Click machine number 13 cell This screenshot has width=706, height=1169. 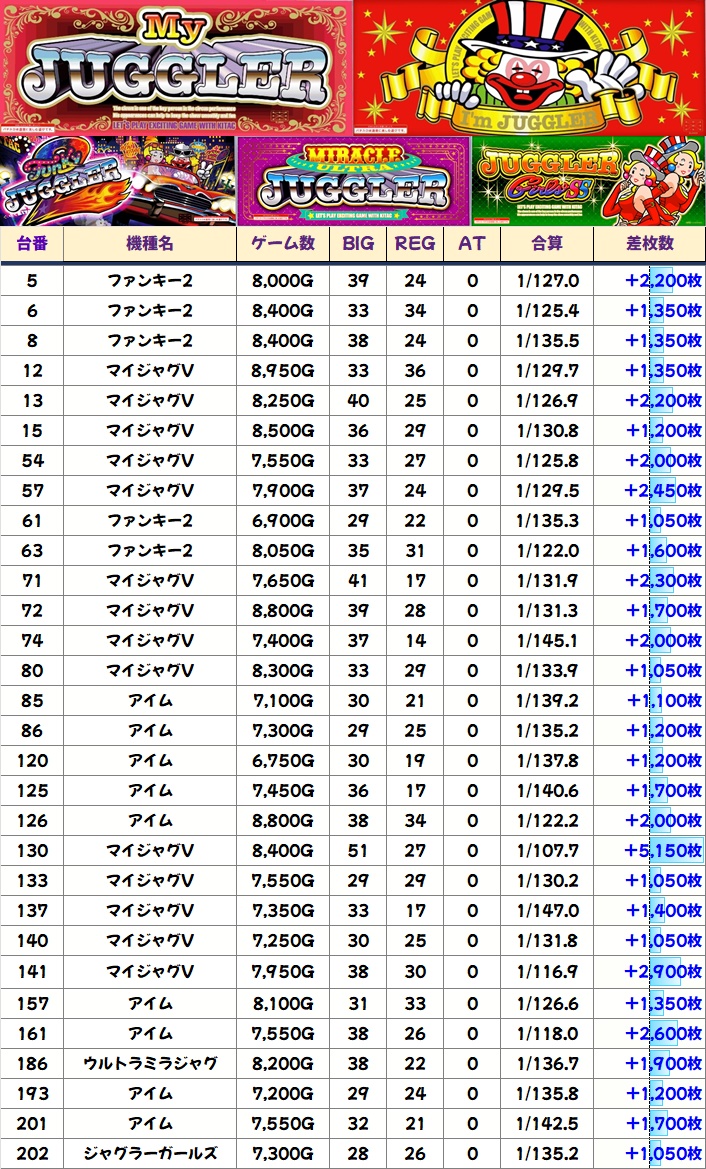32,400
